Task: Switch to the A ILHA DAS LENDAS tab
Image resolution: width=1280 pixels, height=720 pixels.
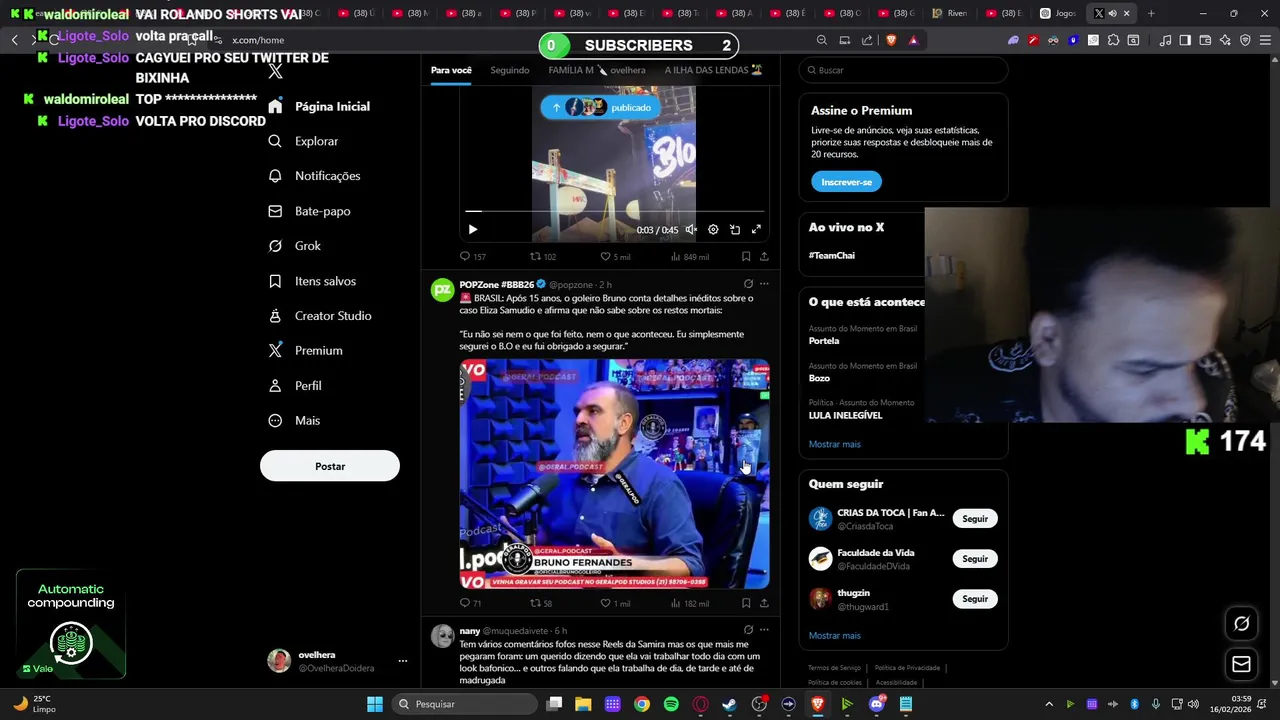Action: point(713,70)
